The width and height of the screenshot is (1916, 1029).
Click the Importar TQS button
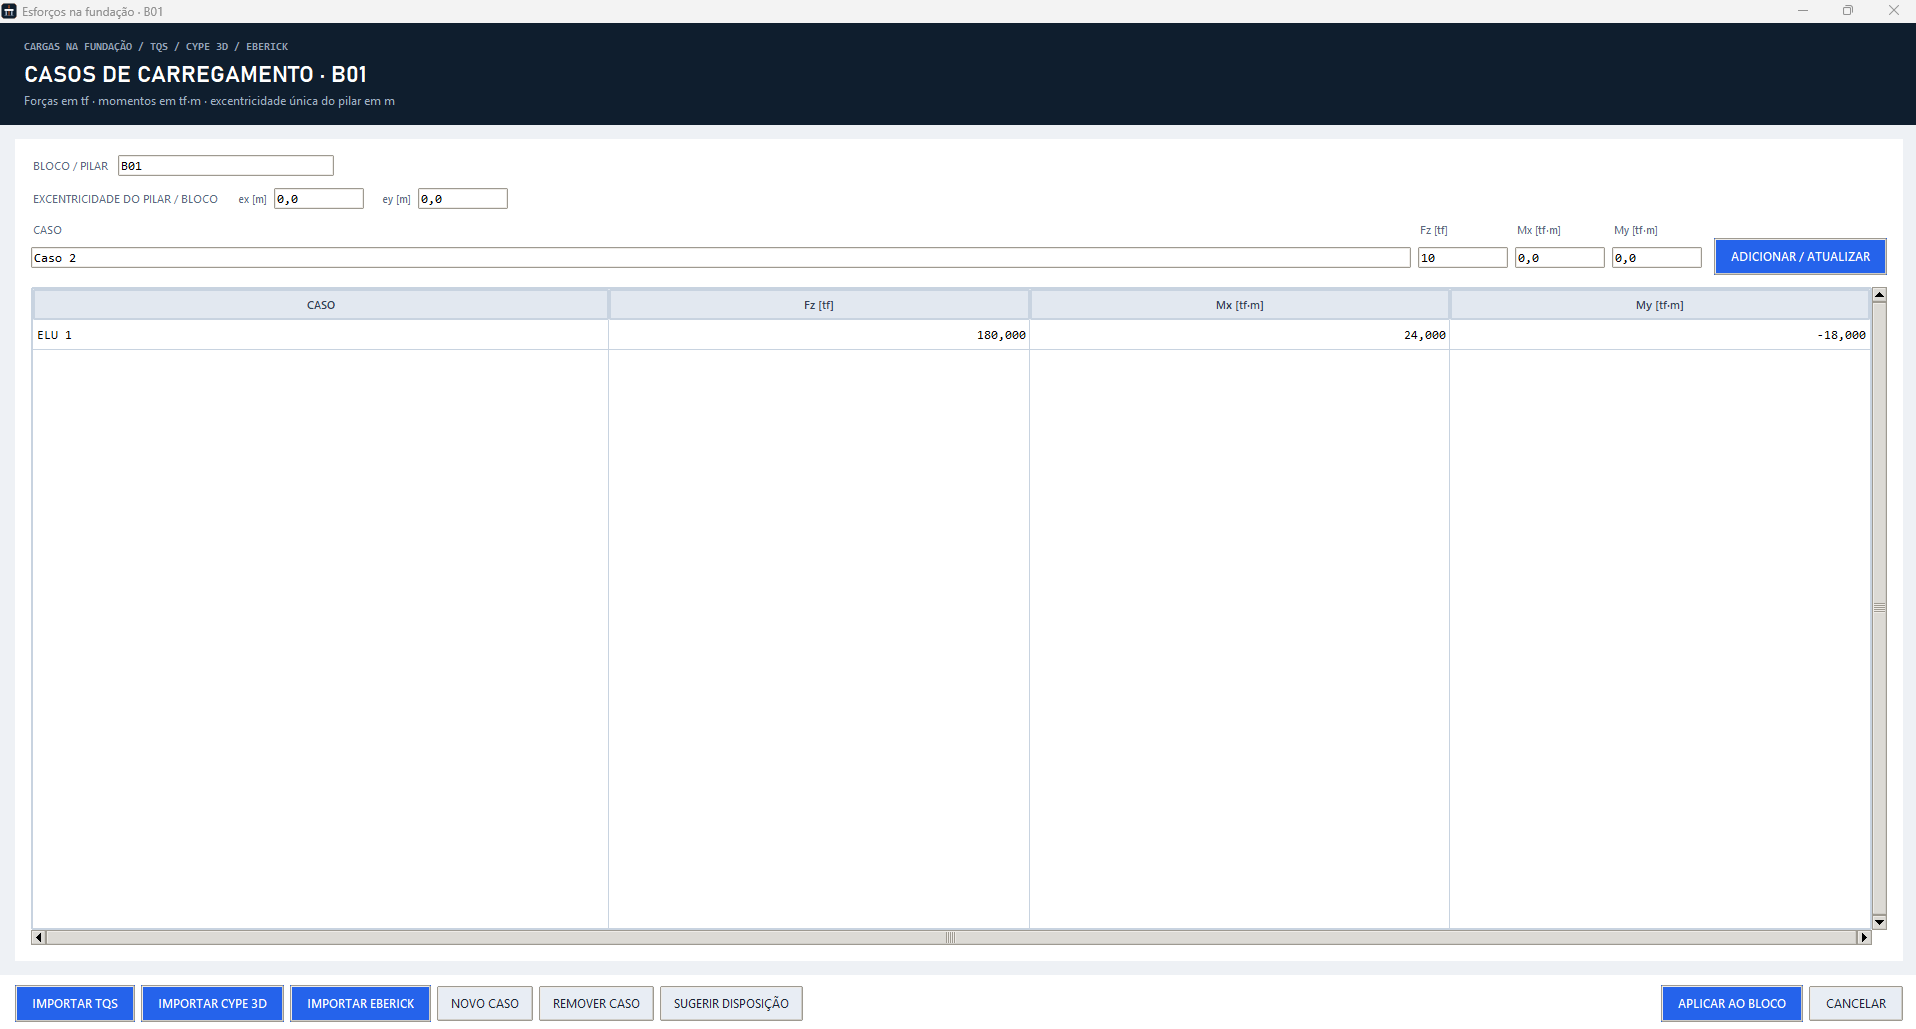coord(75,1003)
